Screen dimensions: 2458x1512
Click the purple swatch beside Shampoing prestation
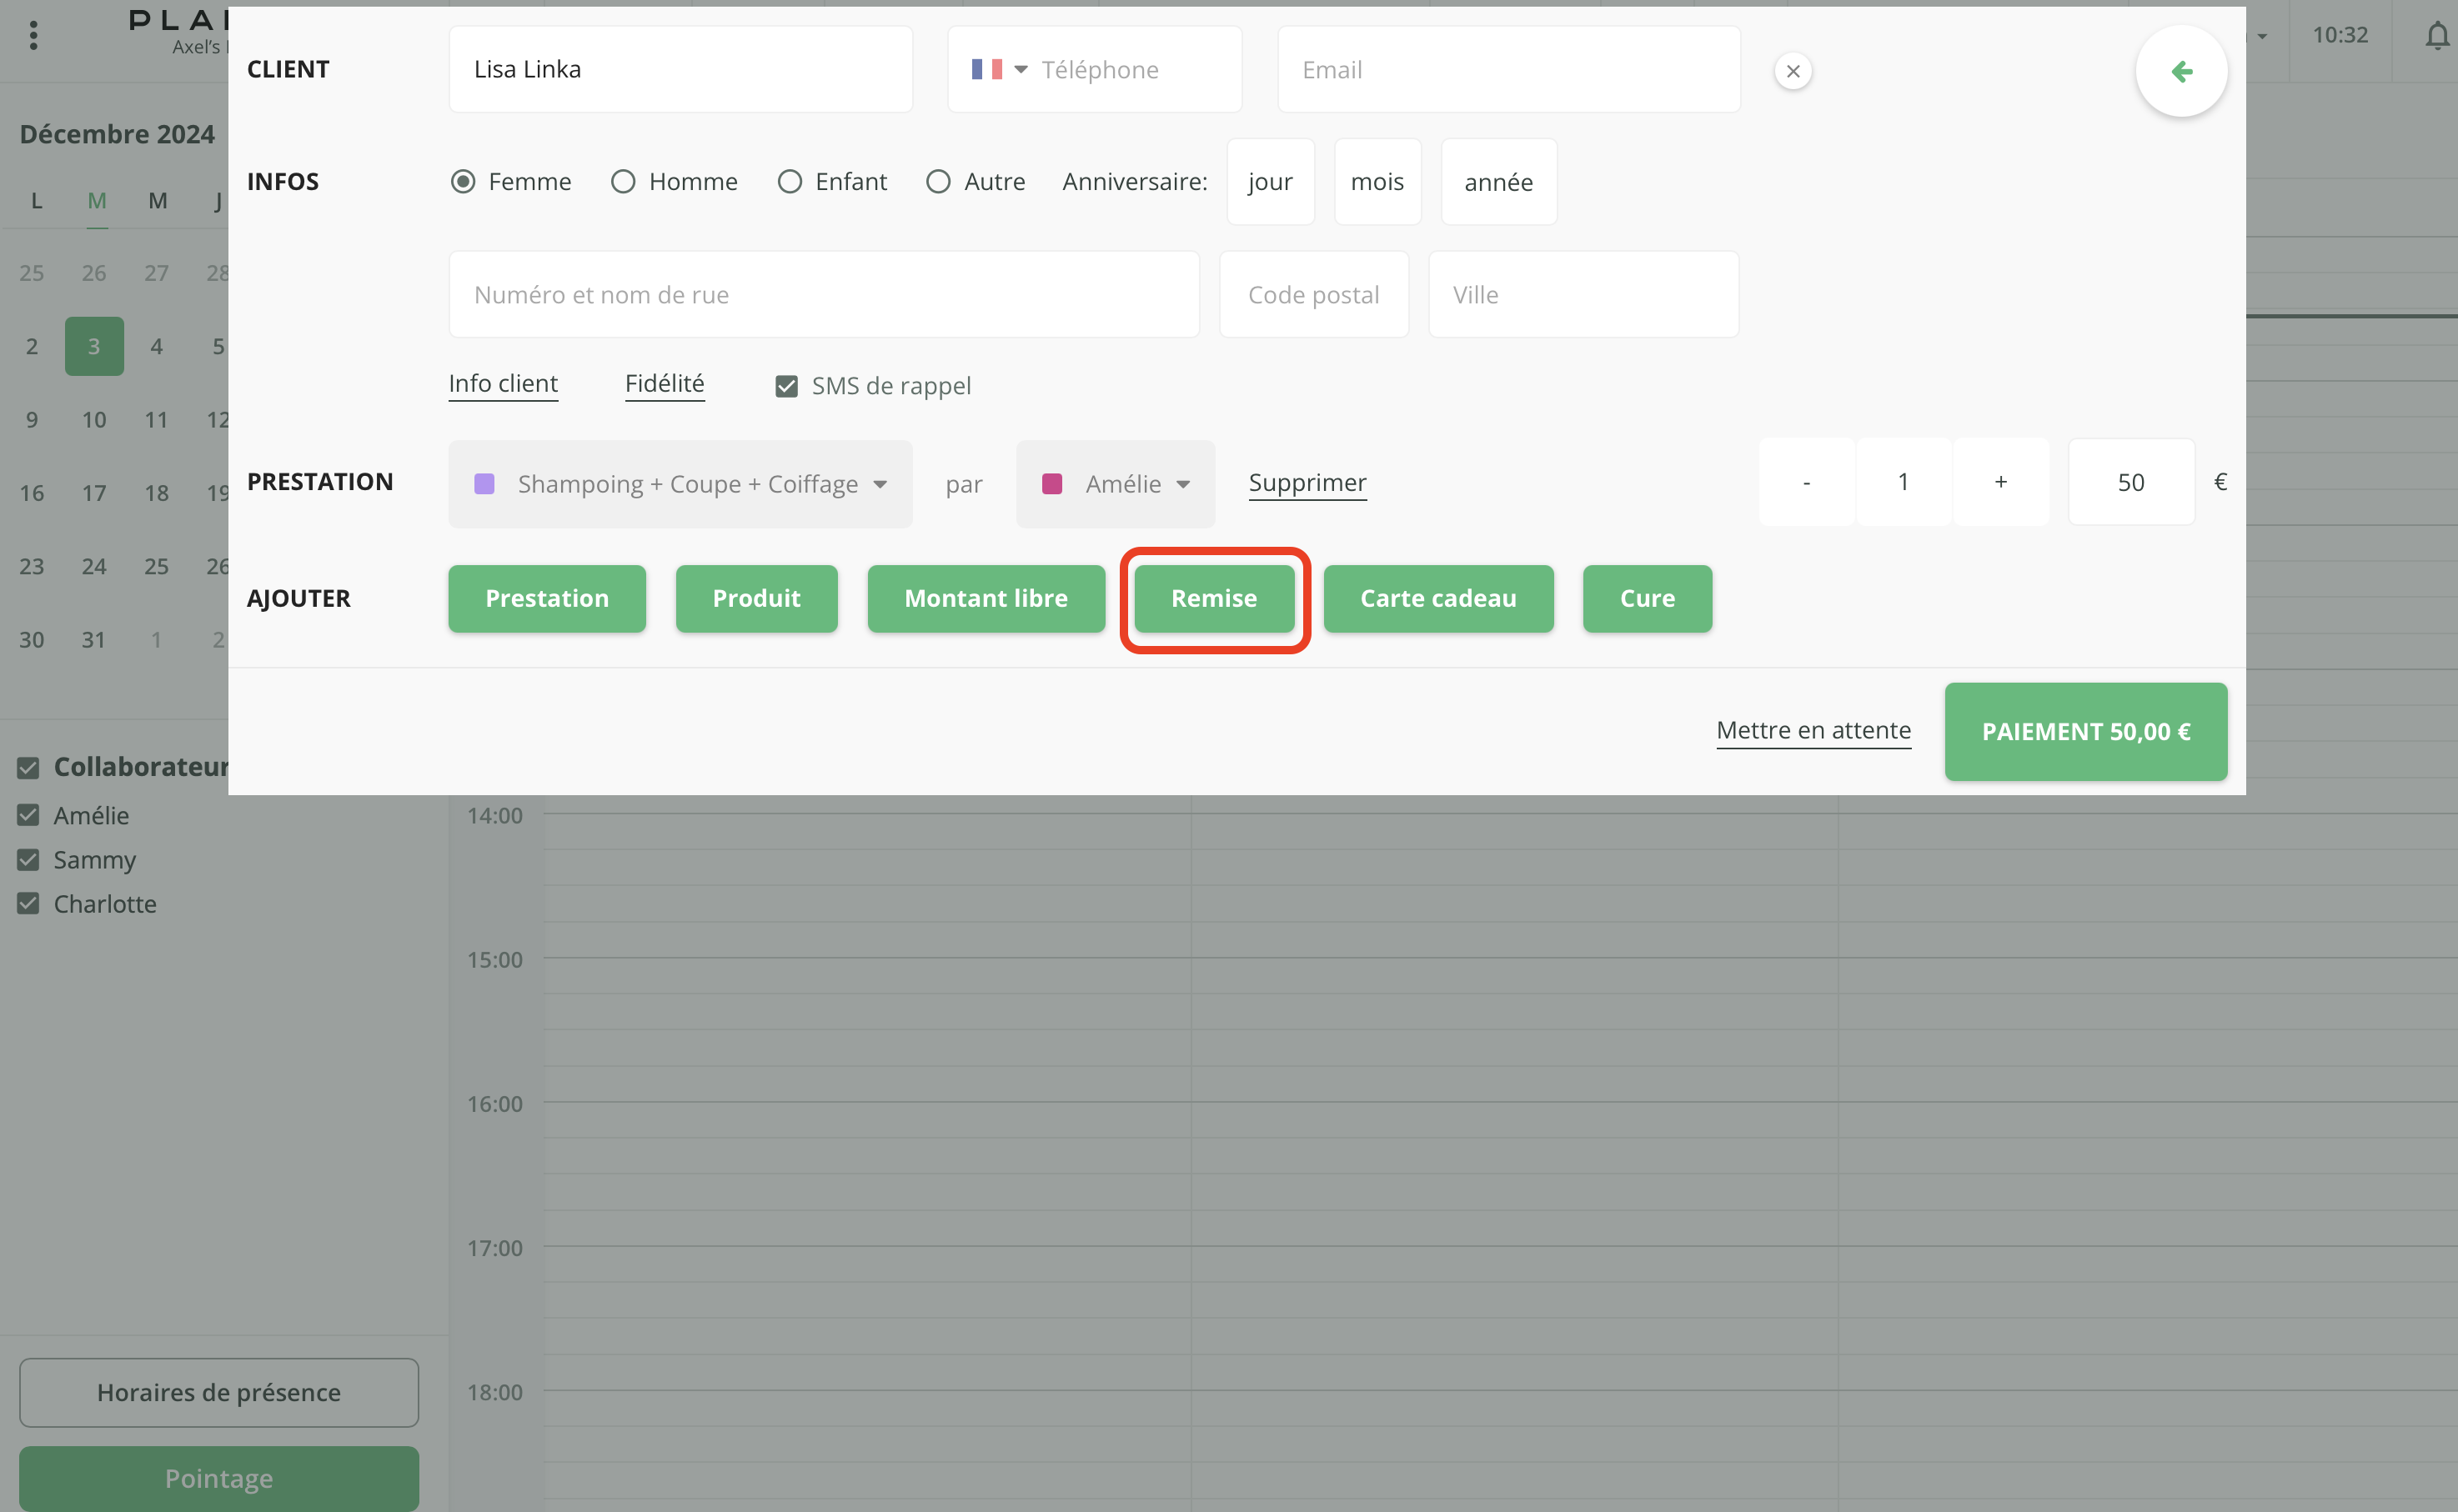484,484
